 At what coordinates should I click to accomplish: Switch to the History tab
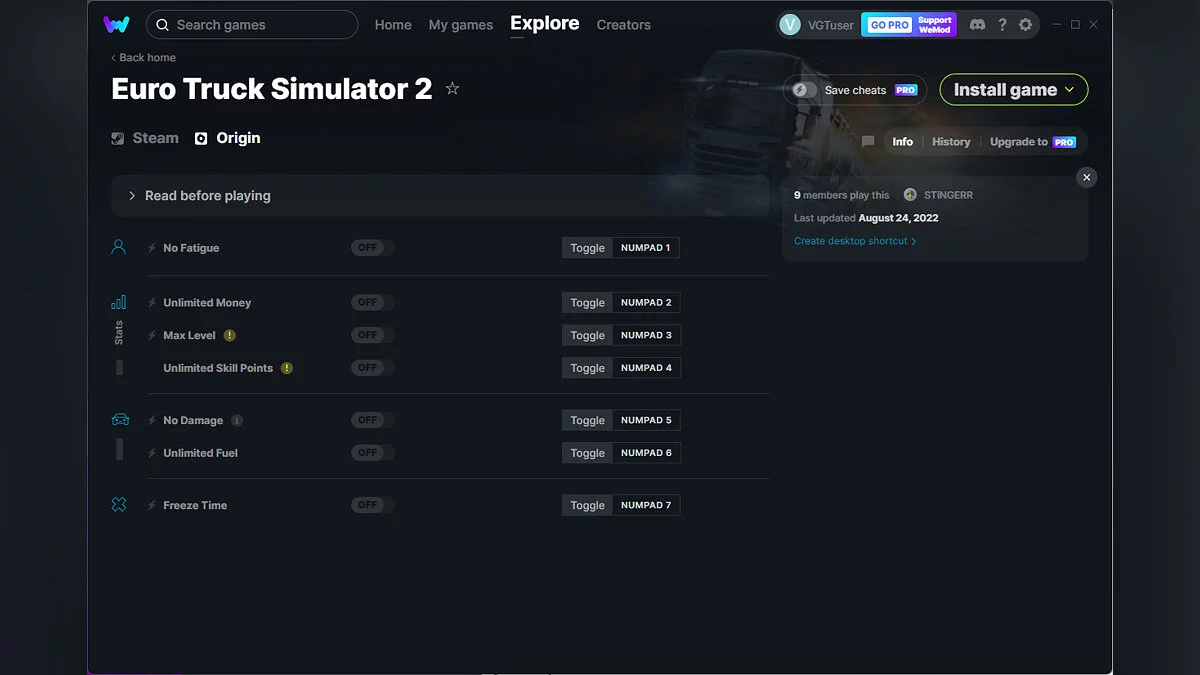tap(950, 142)
